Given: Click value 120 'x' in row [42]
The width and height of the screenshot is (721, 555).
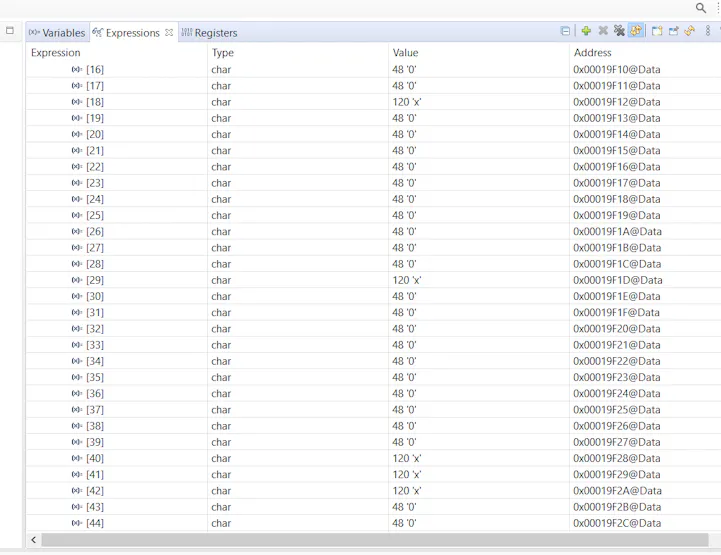Looking at the screenshot, I should coord(406,491).
